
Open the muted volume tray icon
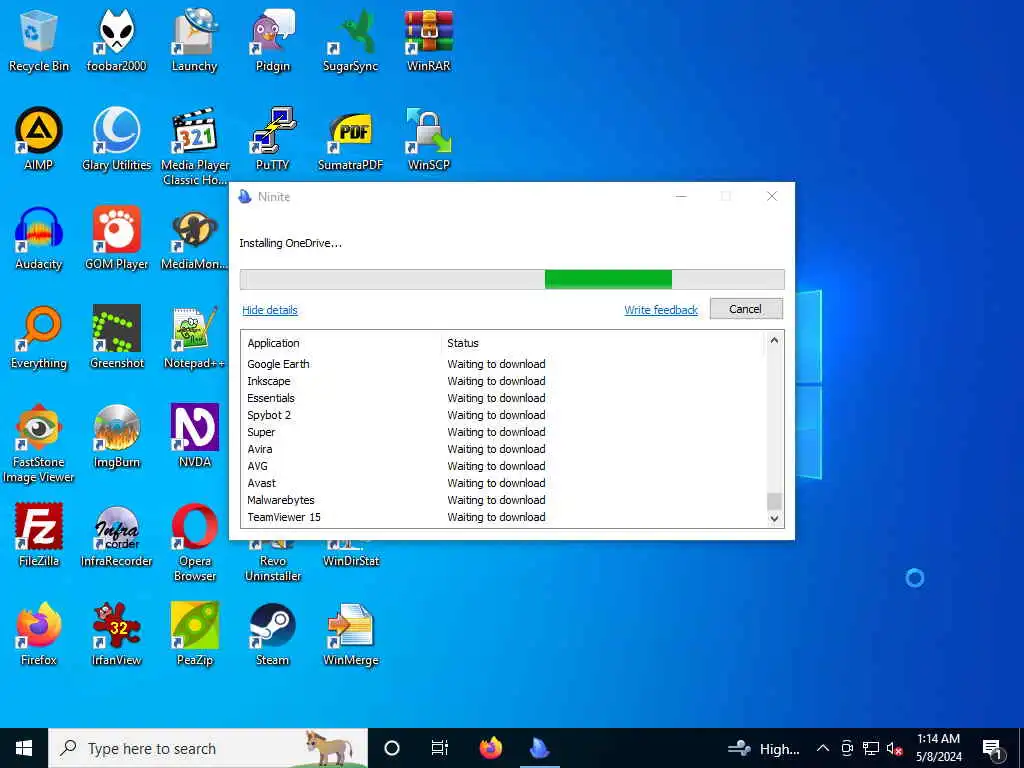click(x=895, y=748)
